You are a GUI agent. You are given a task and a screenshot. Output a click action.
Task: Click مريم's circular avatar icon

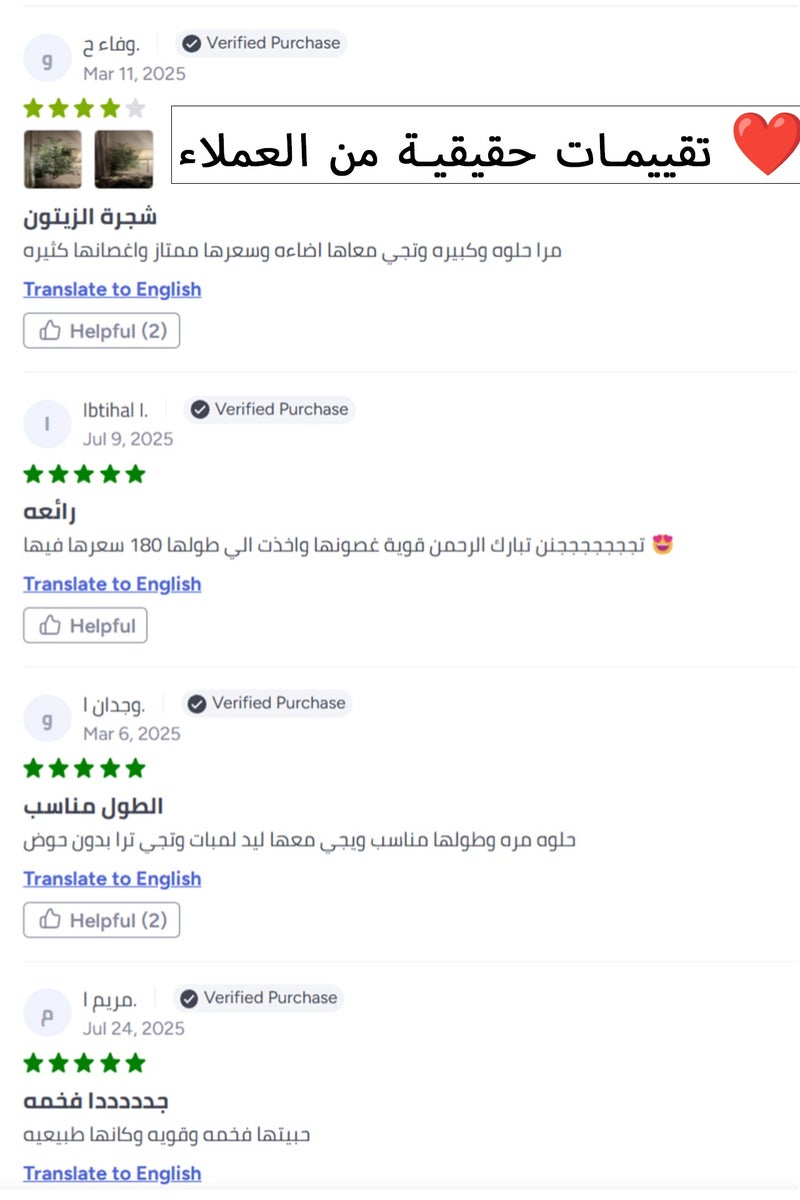[x=47, y=1012]
